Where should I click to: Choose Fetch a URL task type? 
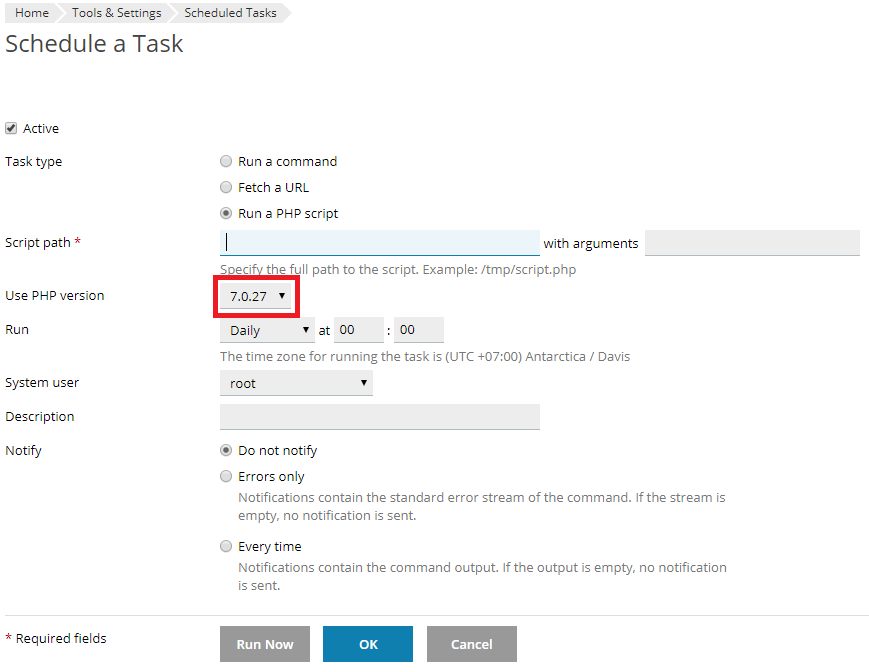[x=226, y=187]
